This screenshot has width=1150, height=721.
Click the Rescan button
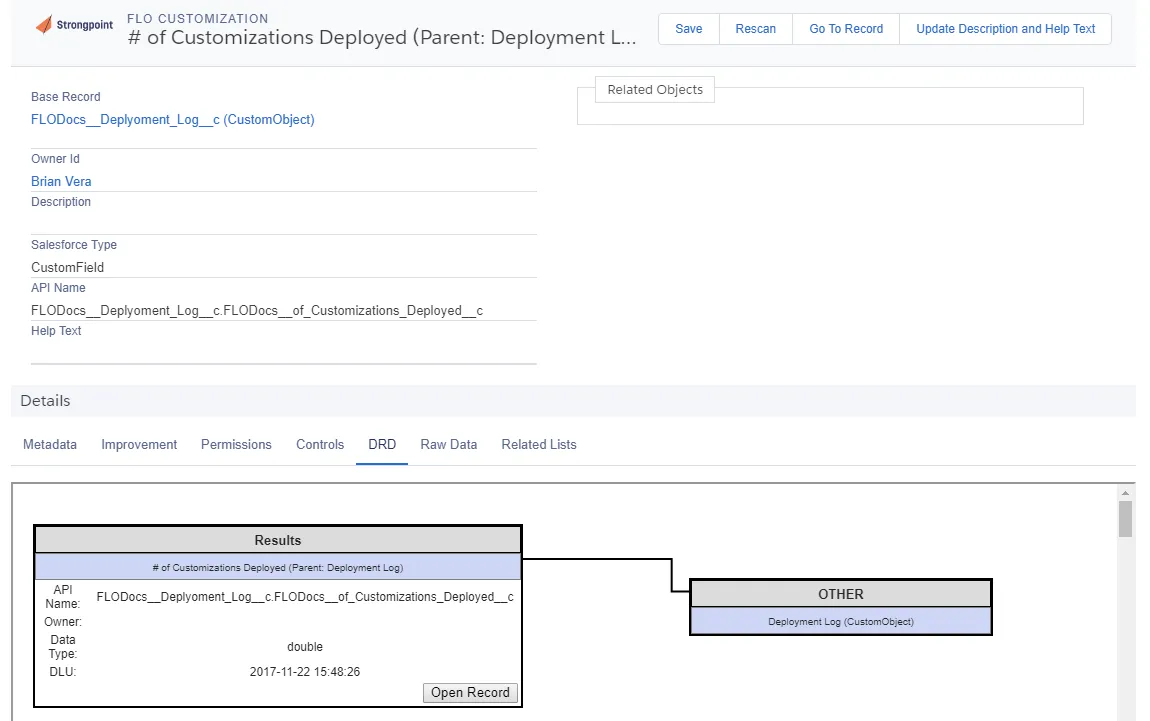click(755, 29)
